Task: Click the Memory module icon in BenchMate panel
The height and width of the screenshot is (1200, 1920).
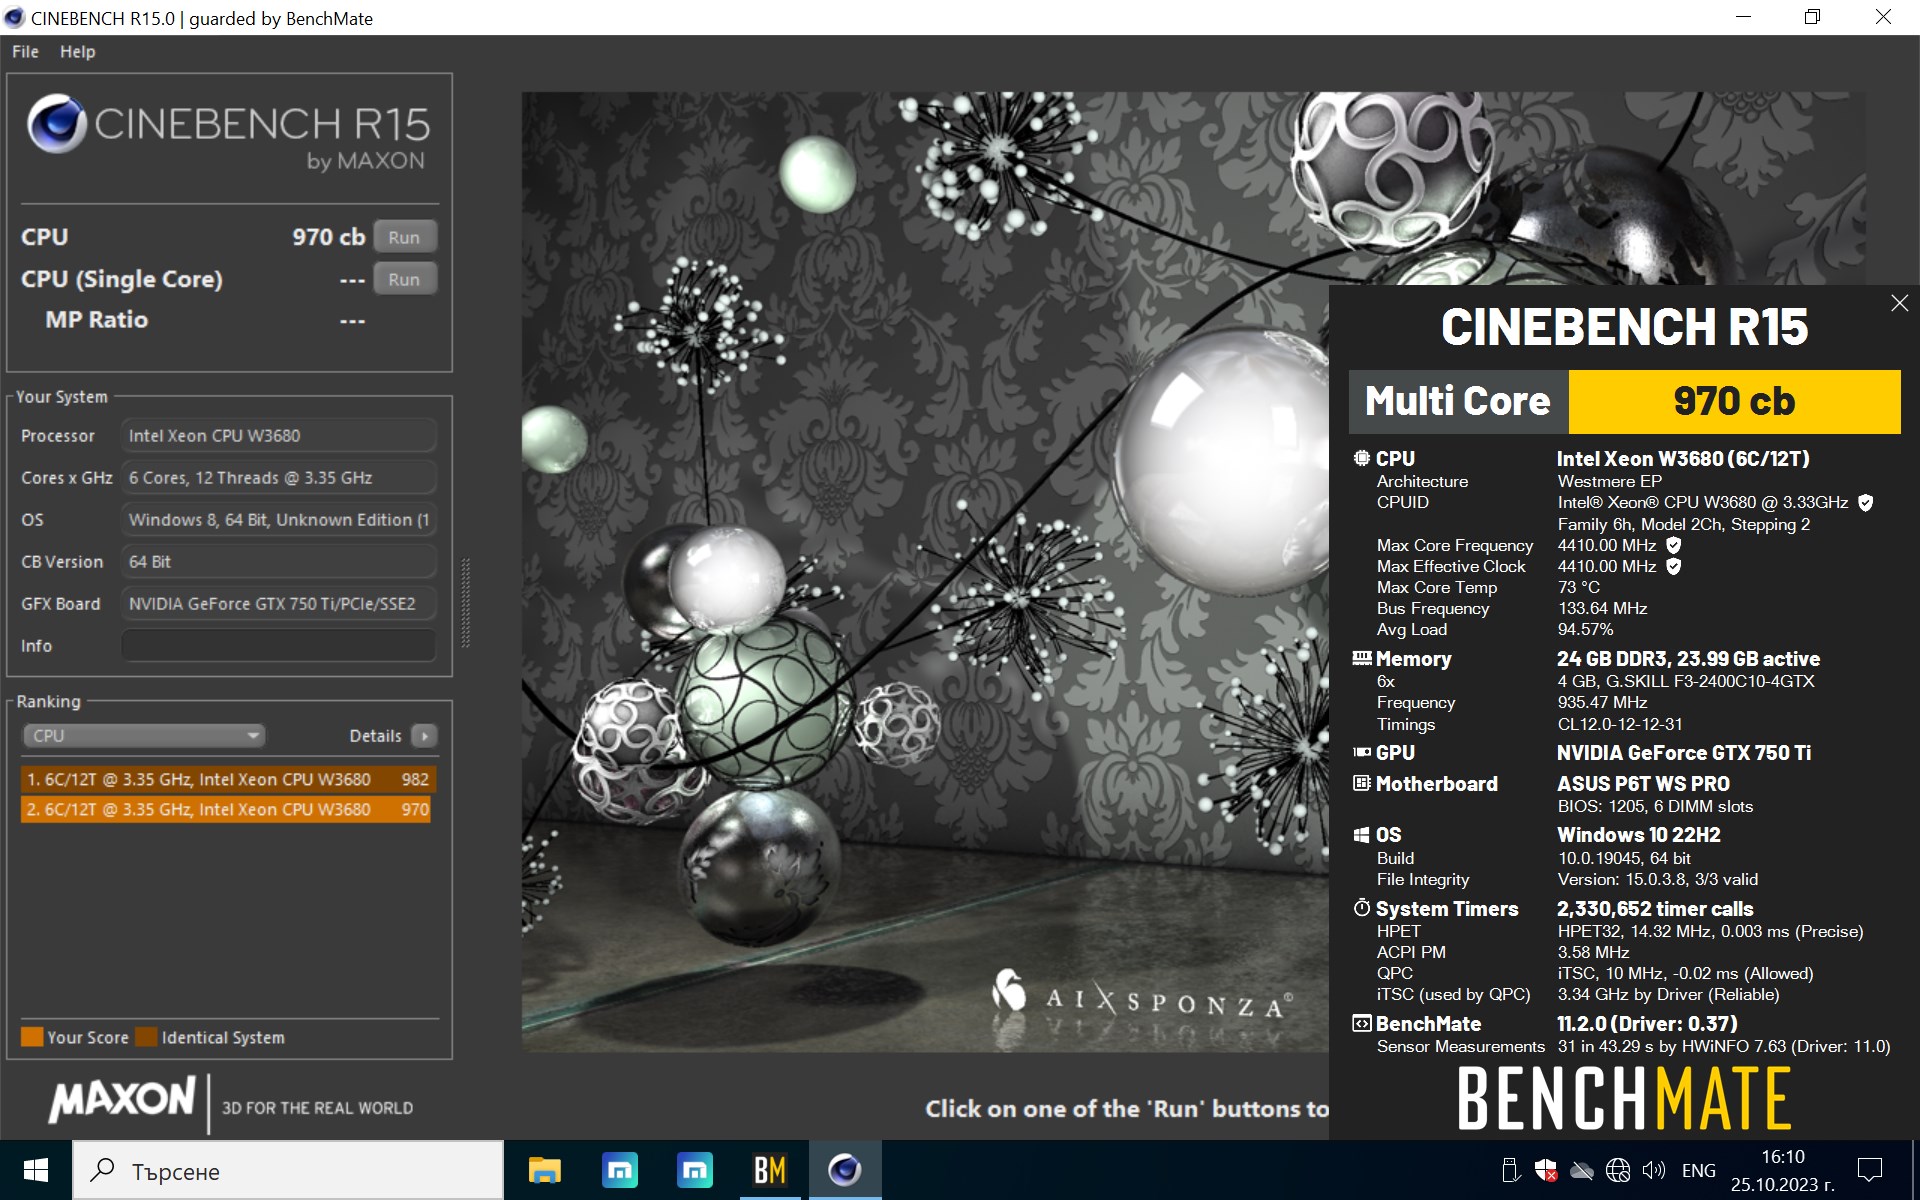Action: click(x=1362, y=658)
